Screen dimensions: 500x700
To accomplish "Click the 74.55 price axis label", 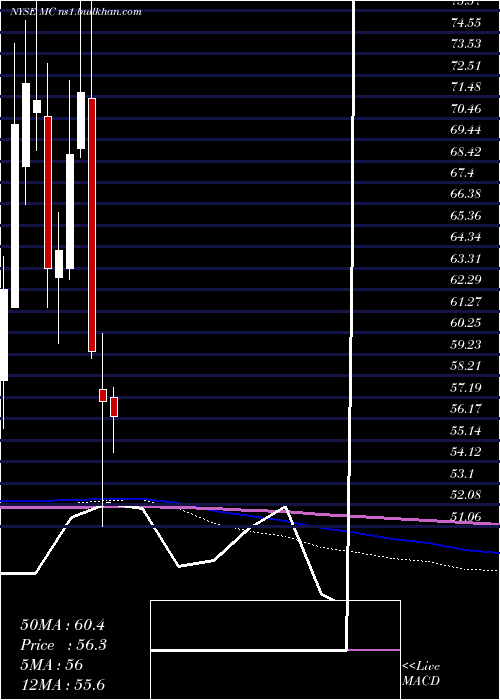I will pyautogui.click(x=466, y=22).
